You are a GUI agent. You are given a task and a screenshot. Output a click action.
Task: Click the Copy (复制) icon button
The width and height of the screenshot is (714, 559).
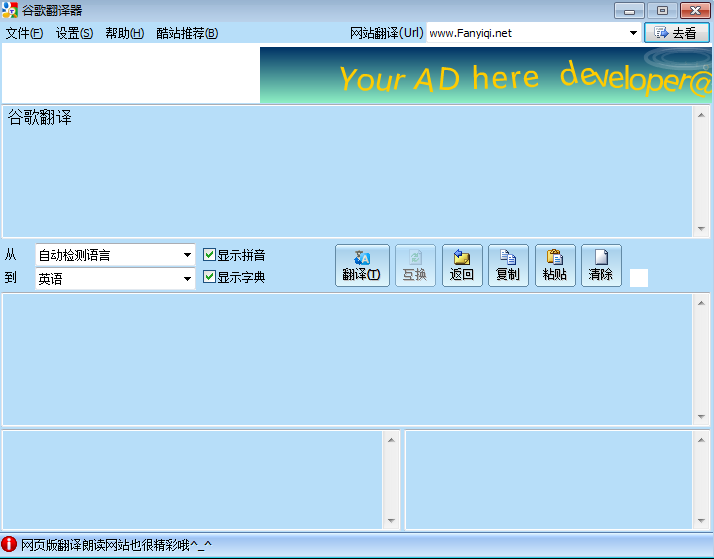tap(508, 265)
